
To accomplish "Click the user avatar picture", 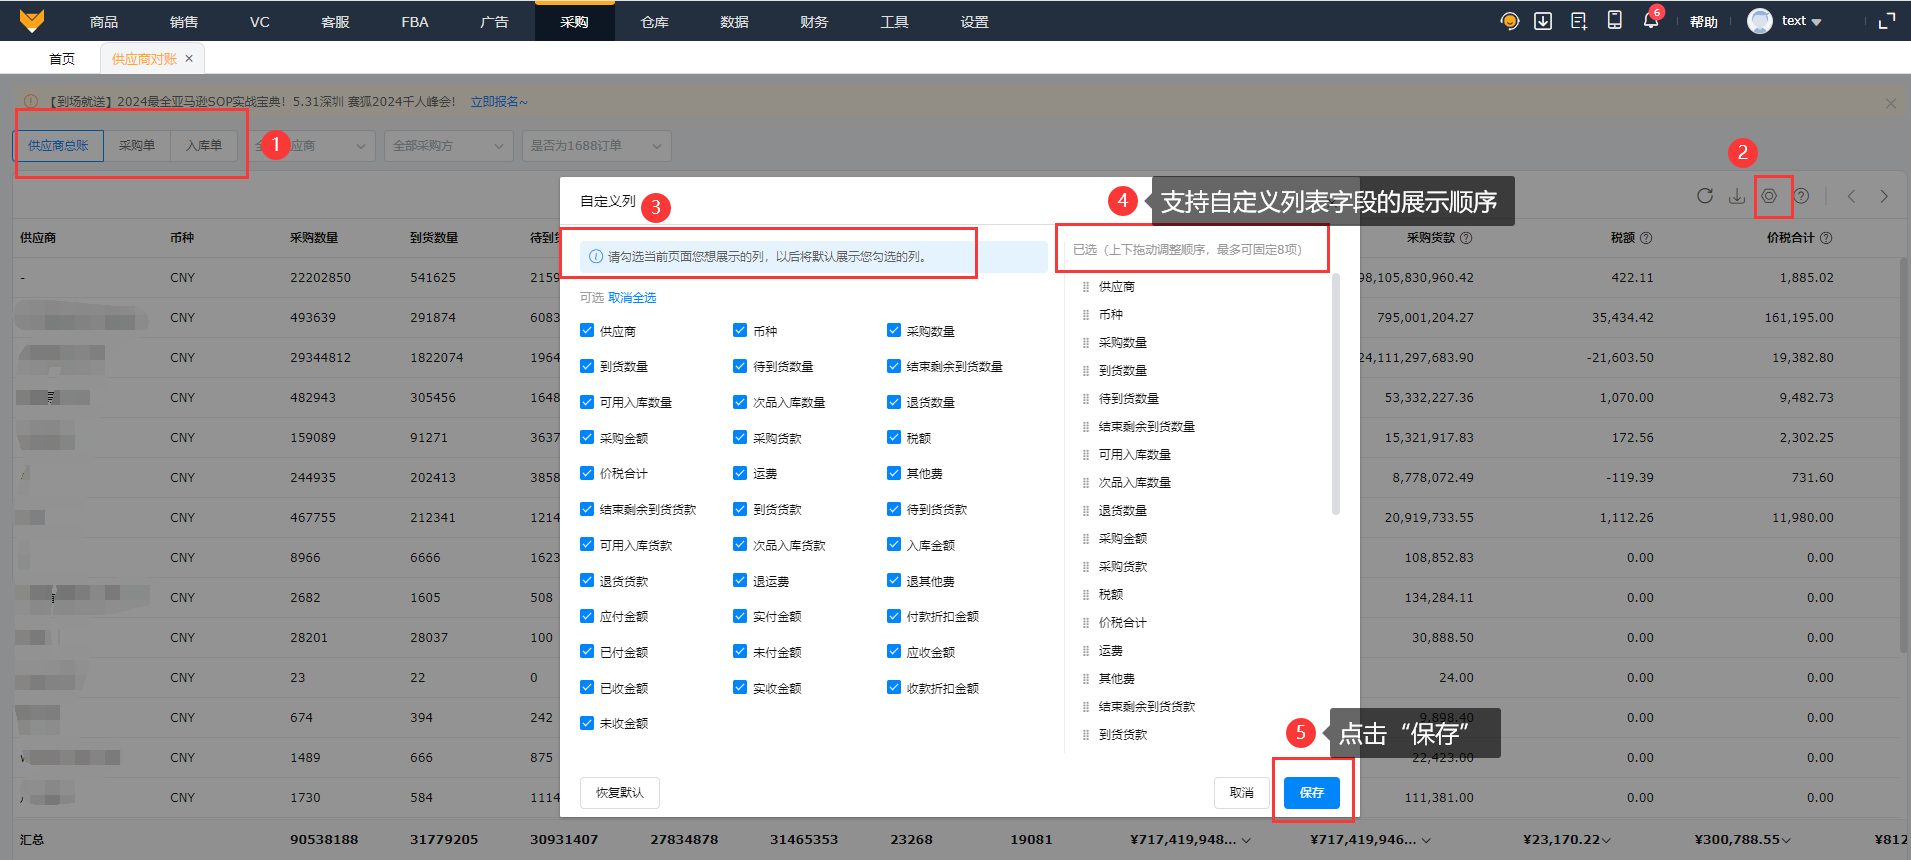I will 1760,21.
